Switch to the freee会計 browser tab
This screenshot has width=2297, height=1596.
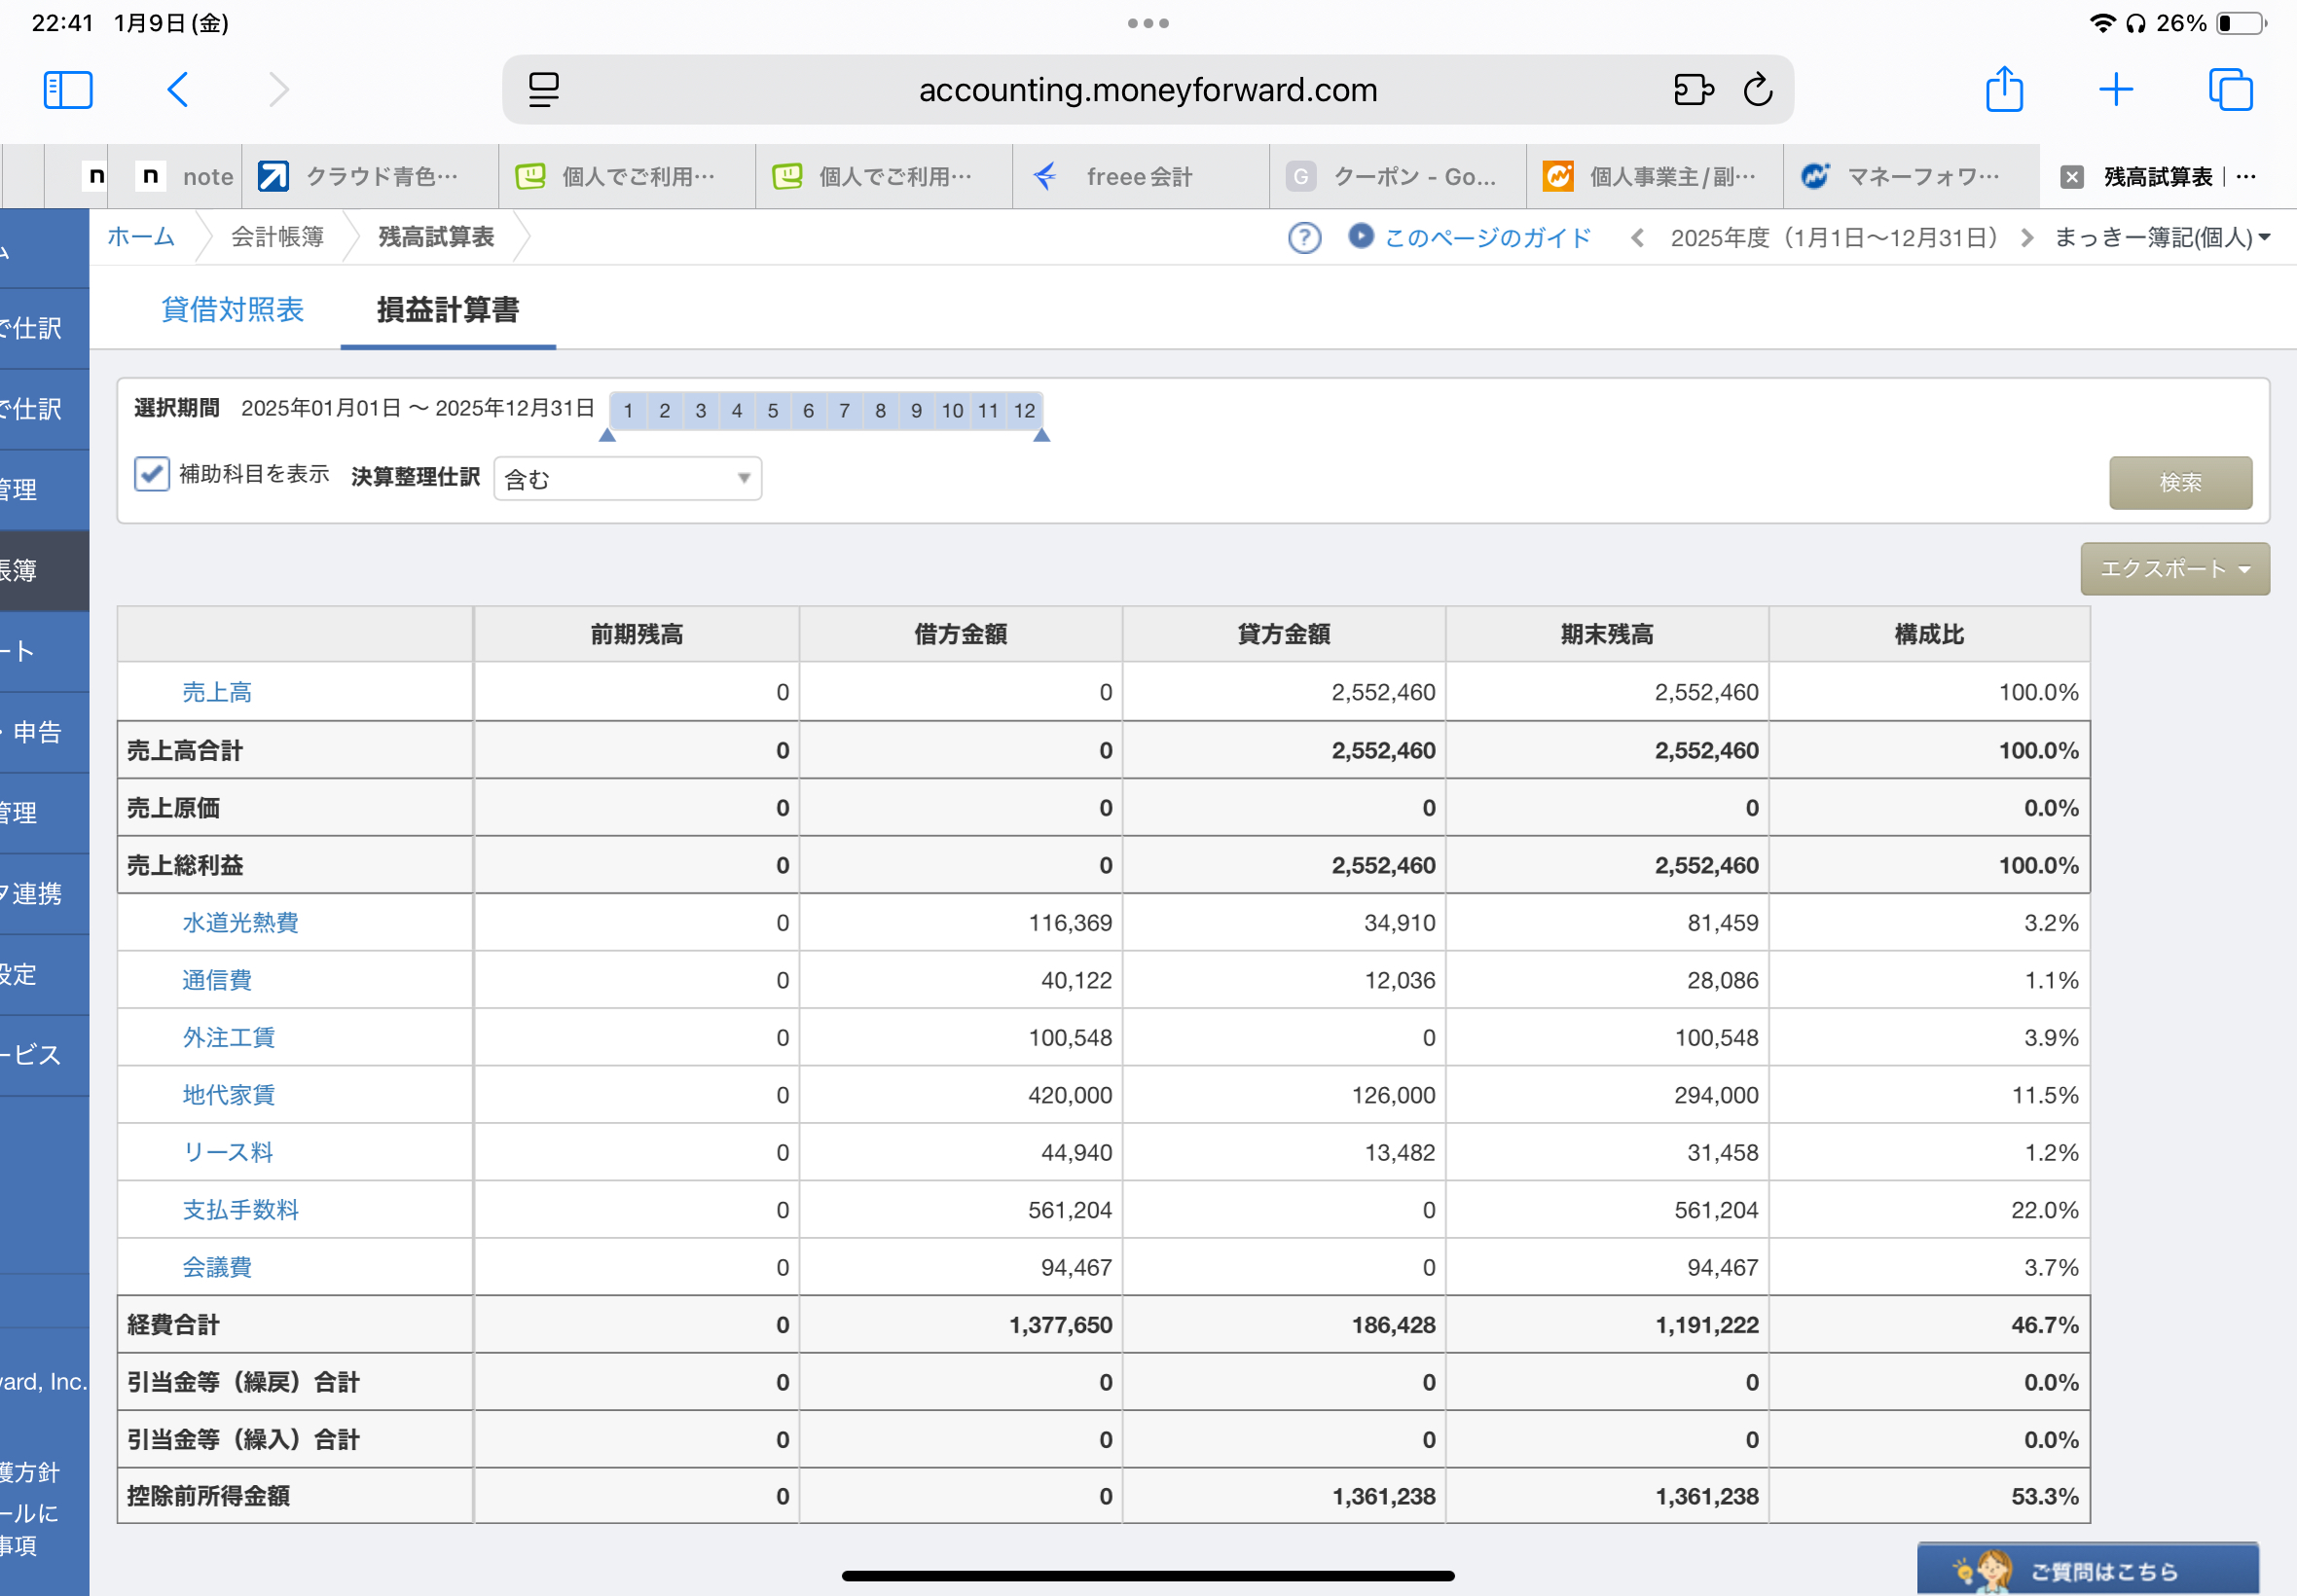(x=1140, y=177)
